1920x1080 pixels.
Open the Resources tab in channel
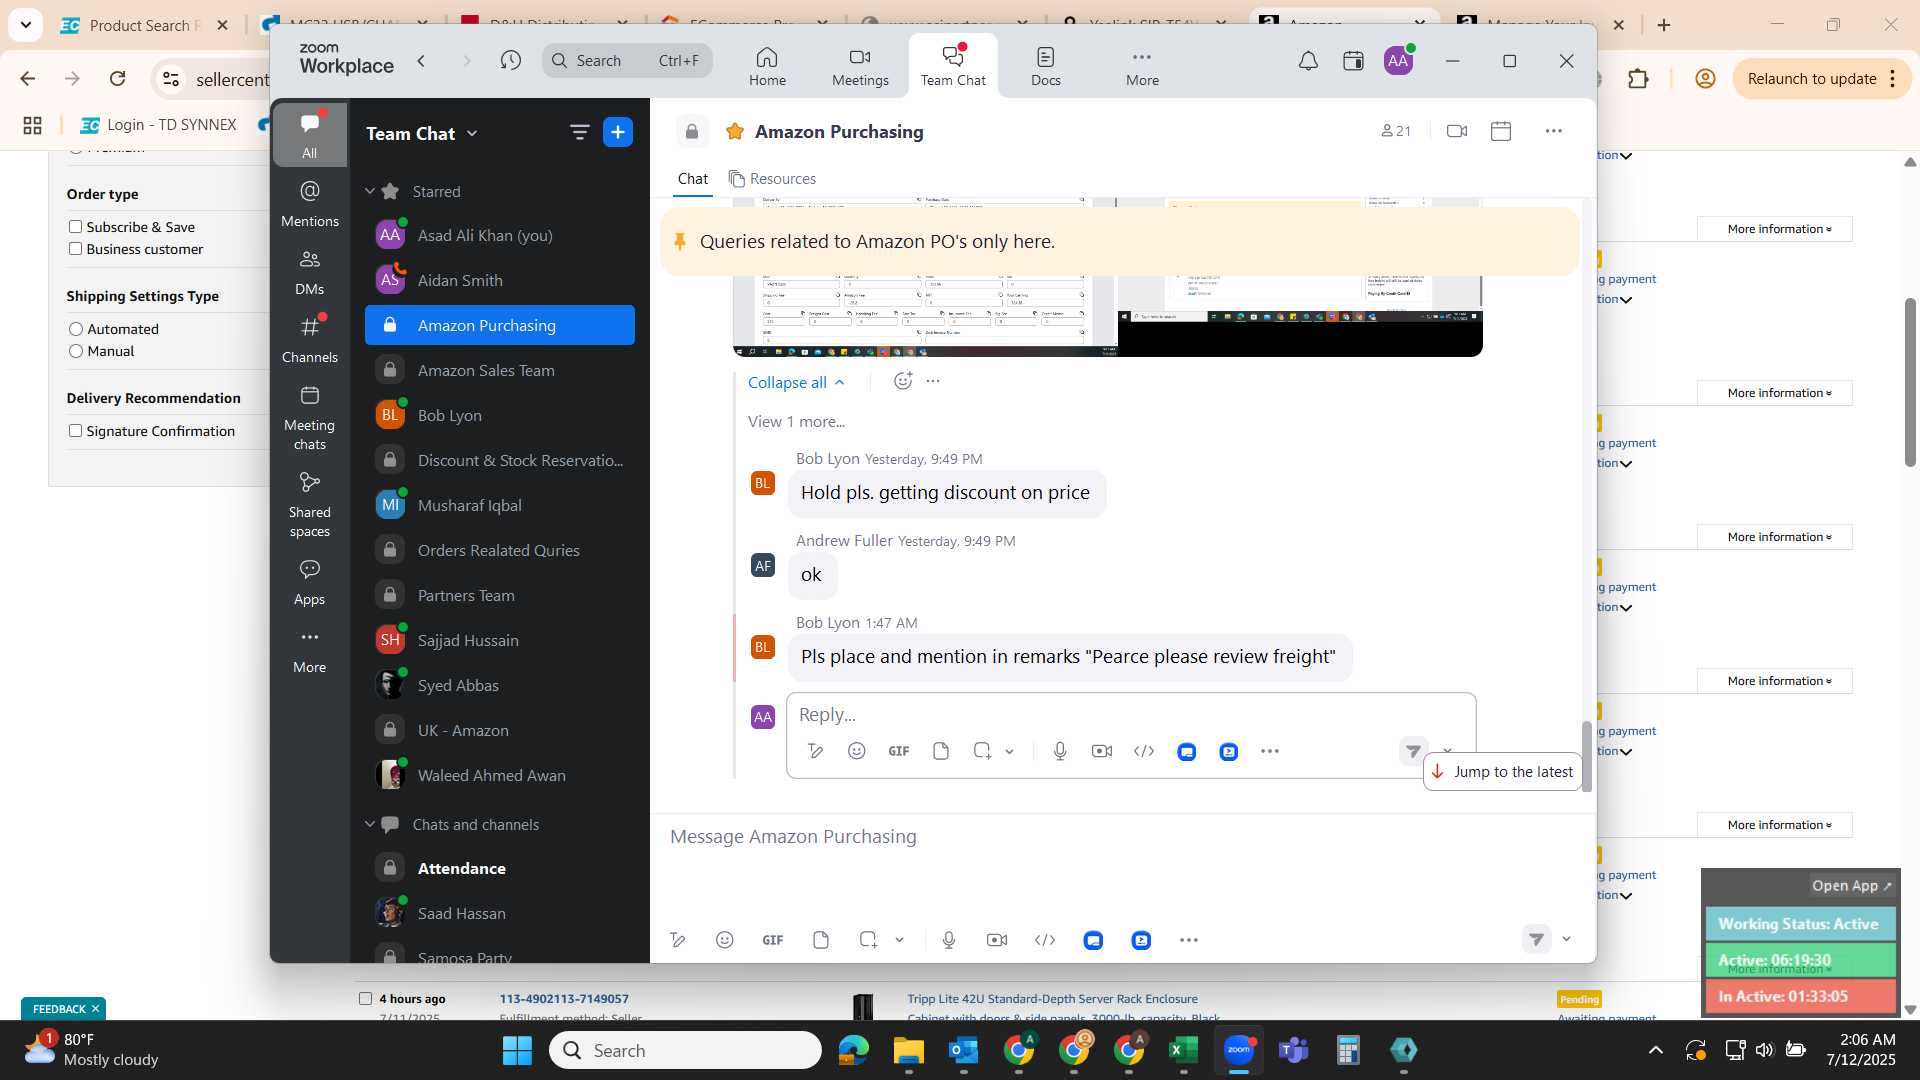[x=772, y=179]
